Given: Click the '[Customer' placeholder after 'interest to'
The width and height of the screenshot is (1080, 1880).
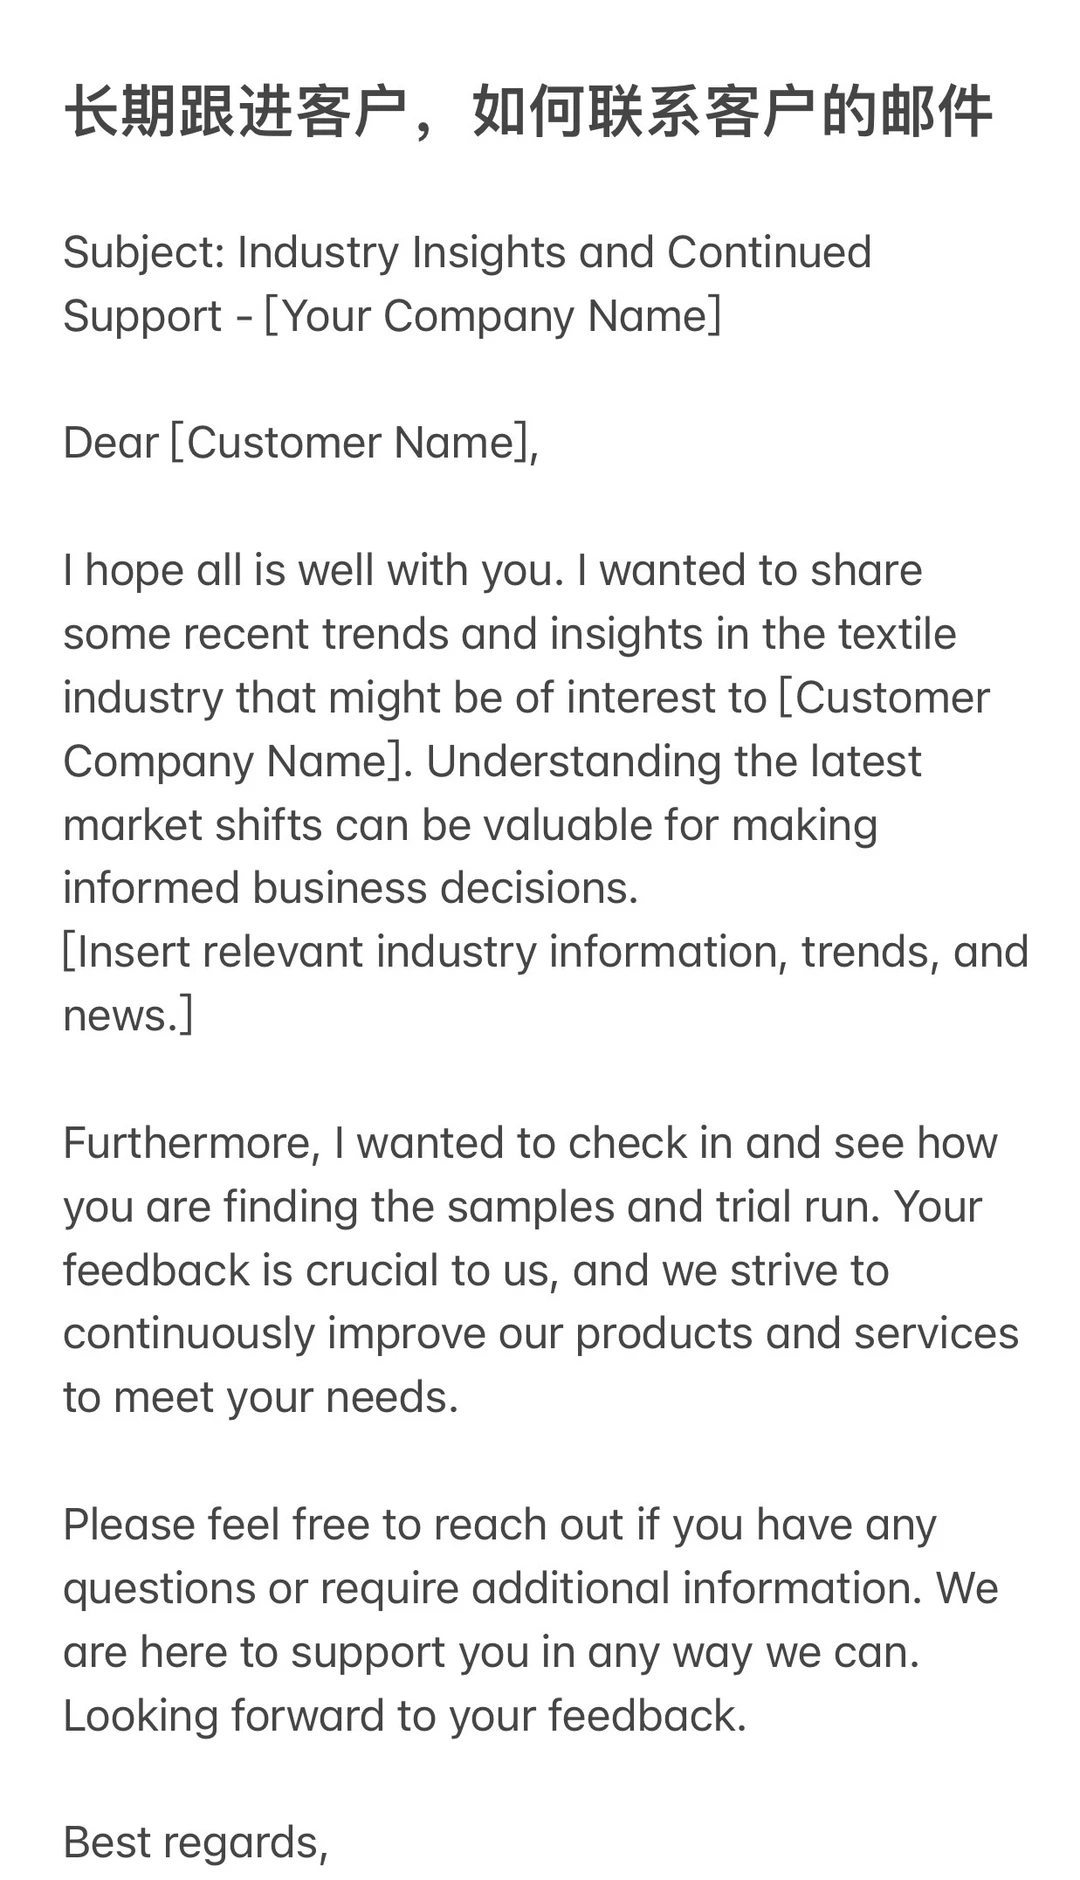Looking at the screenshot, I should click(x=884, y=697).
